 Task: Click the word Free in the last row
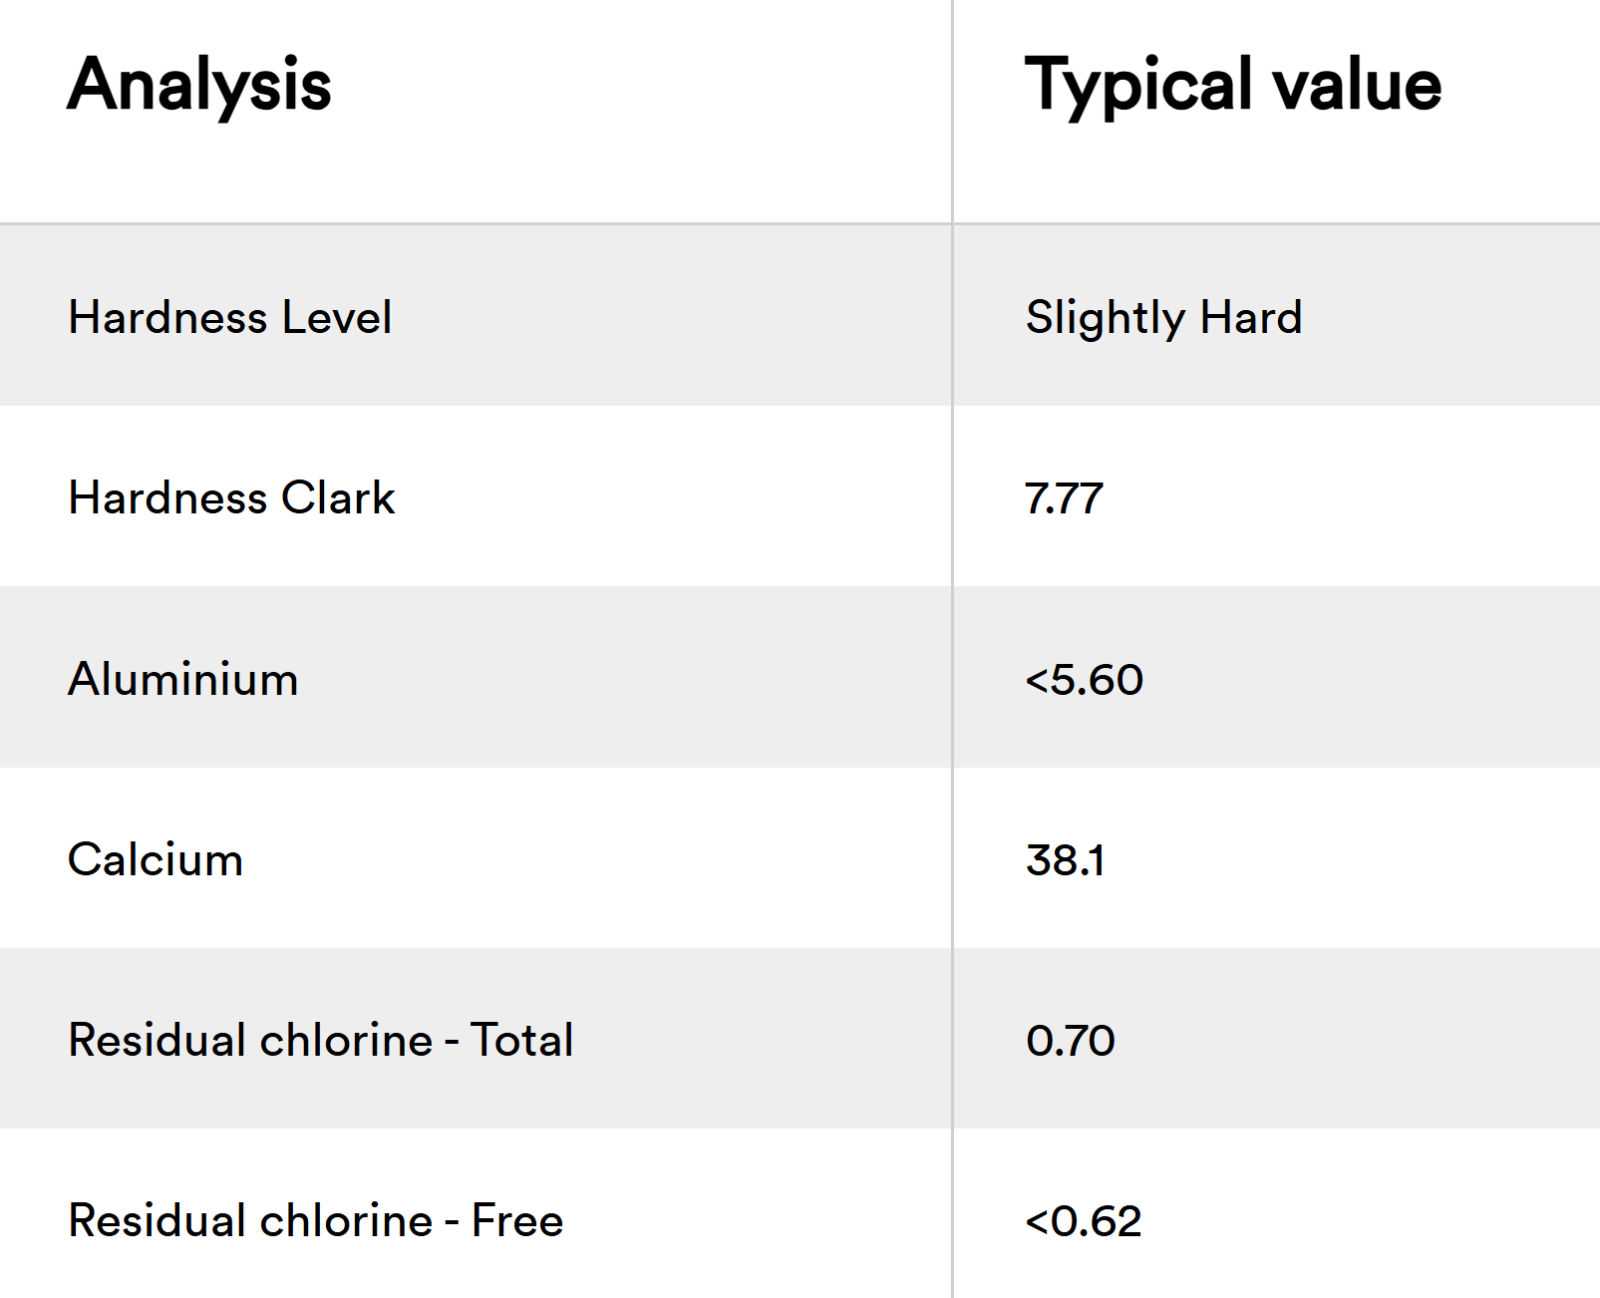coord(517,1221)
